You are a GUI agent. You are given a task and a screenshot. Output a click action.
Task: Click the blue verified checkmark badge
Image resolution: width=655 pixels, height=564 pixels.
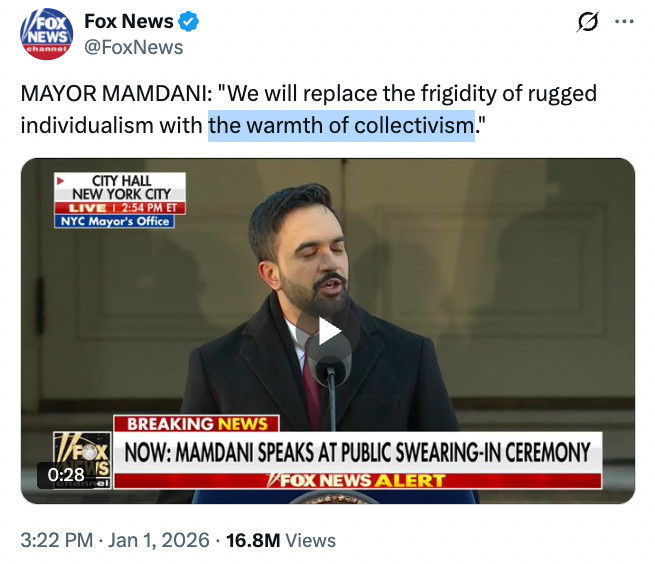(x=187, y=21)
